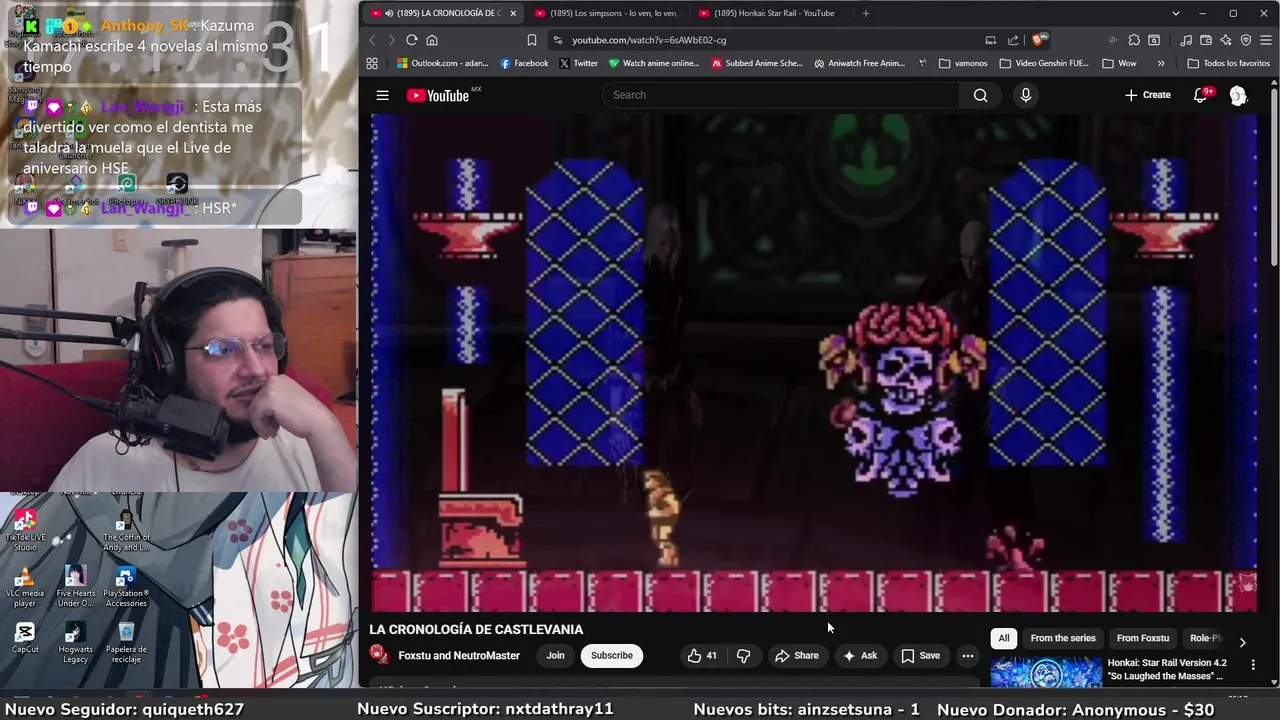1280x720 pixels.
Task: Click the Castlevania video player
Action: (815, 362)
